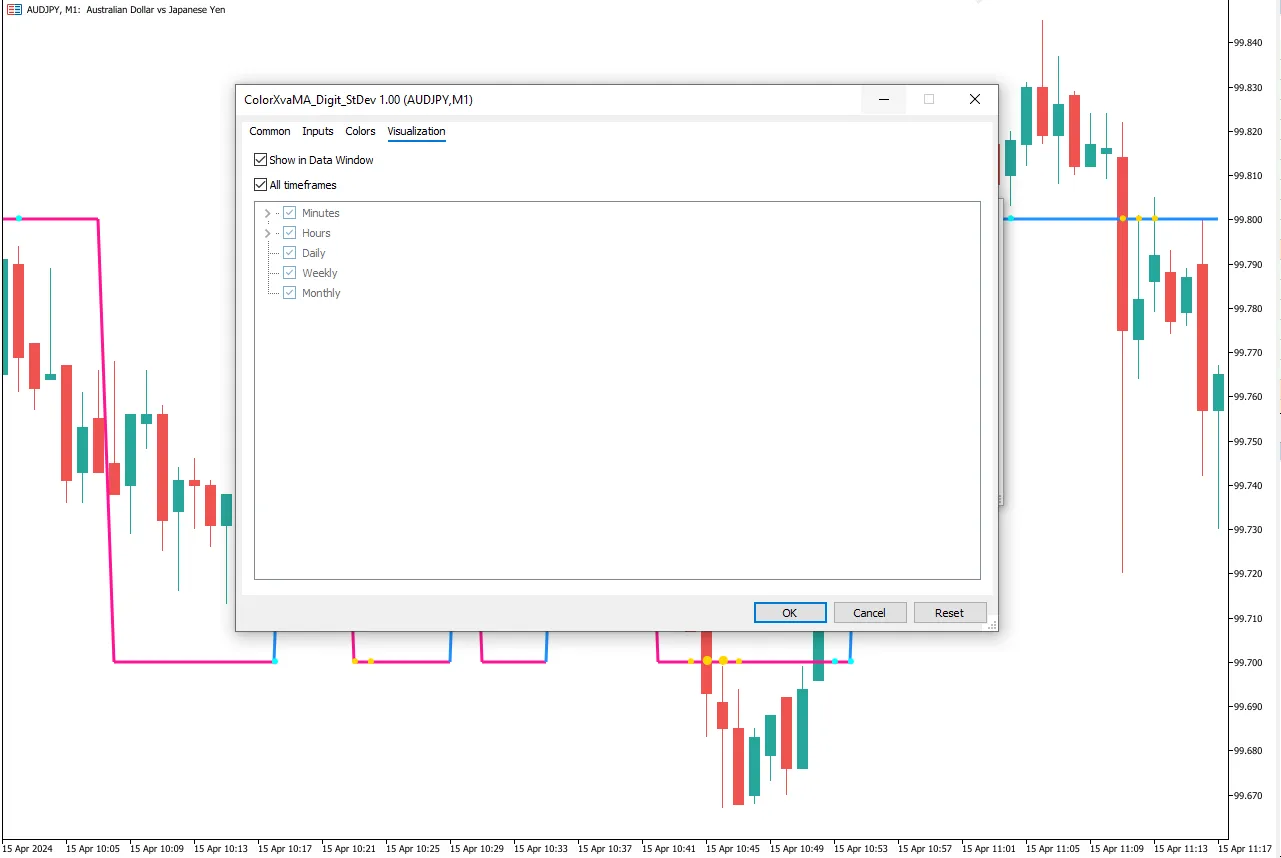1281x858 pixels.
Task: Expand the Hours tree node
Action: coord(267,233)
